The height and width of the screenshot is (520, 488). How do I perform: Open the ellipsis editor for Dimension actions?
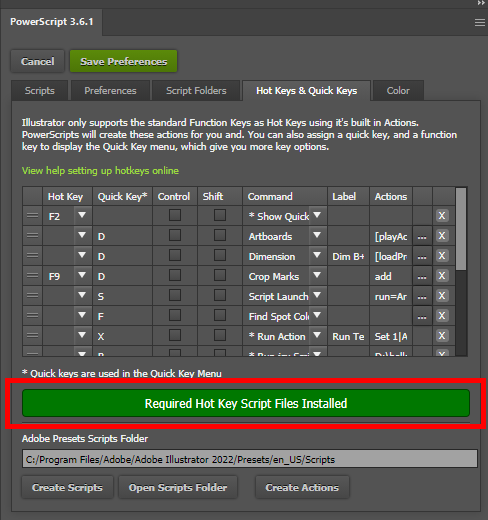click(422, 256)
